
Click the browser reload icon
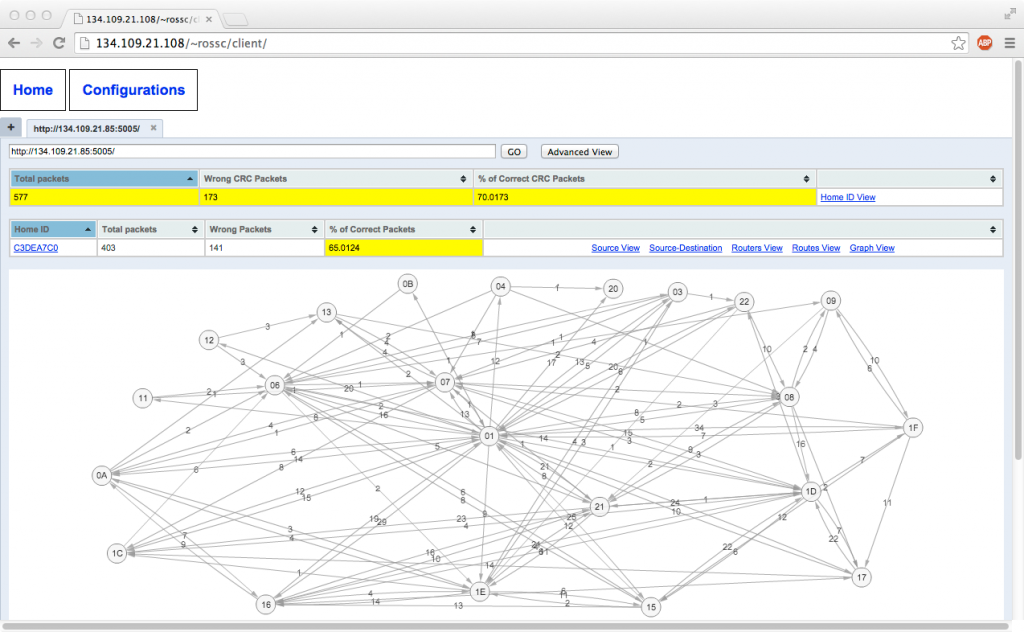click(x=59, y=43)
